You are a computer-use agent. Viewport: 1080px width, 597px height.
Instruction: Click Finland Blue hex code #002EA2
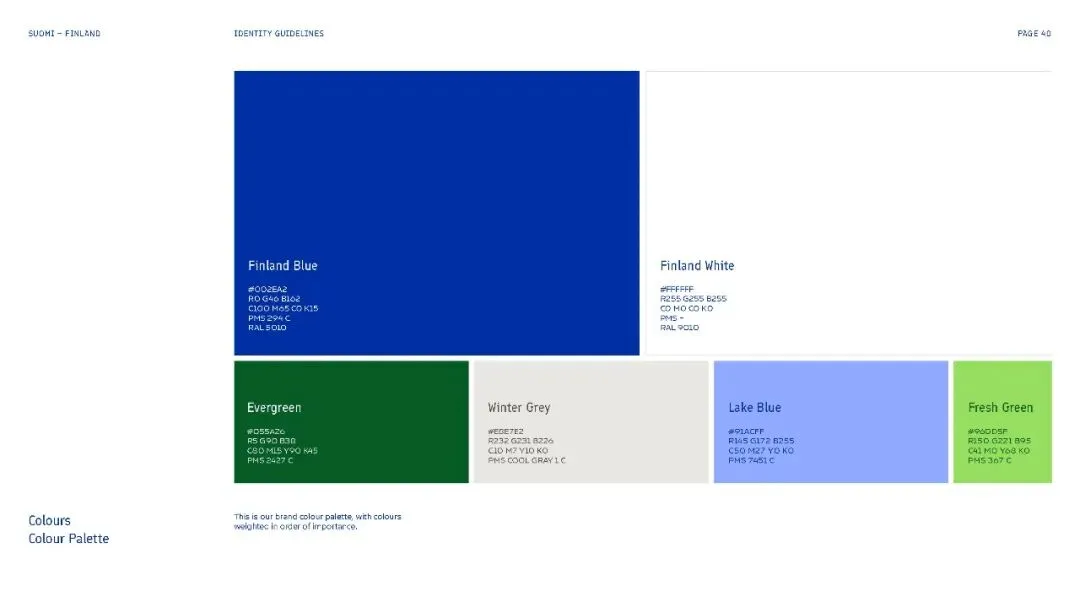[267, 289]
